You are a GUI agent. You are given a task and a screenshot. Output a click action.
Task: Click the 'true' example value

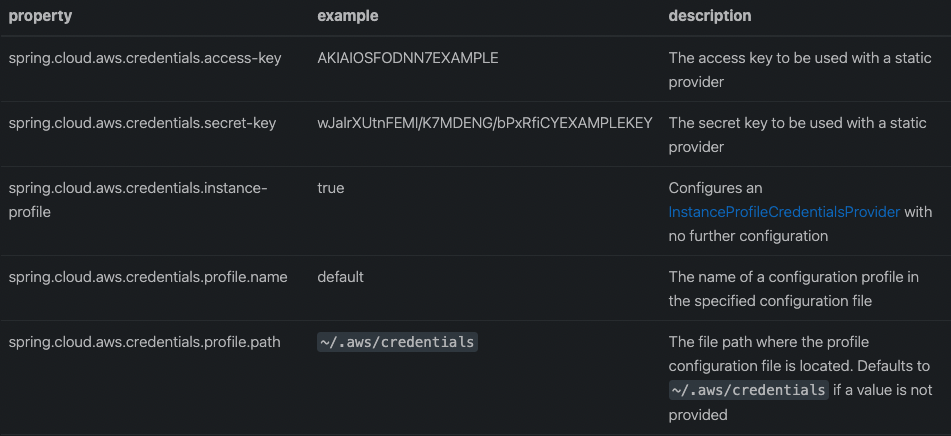pos(331,188)
